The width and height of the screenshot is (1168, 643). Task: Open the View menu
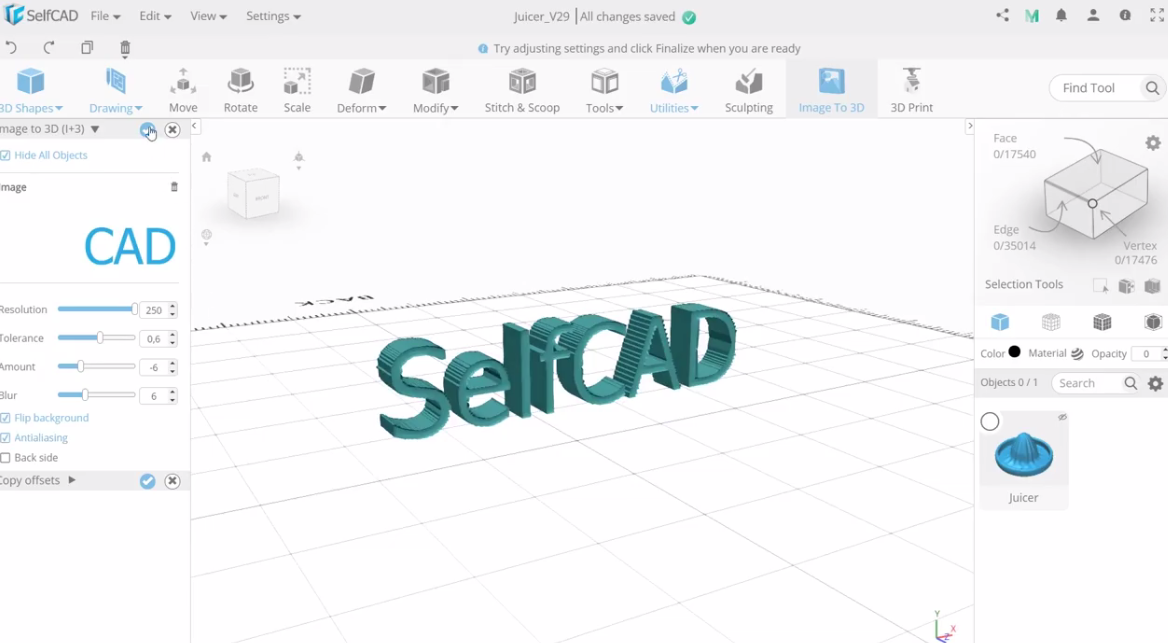pyautogui.click(x=208, y=16)
